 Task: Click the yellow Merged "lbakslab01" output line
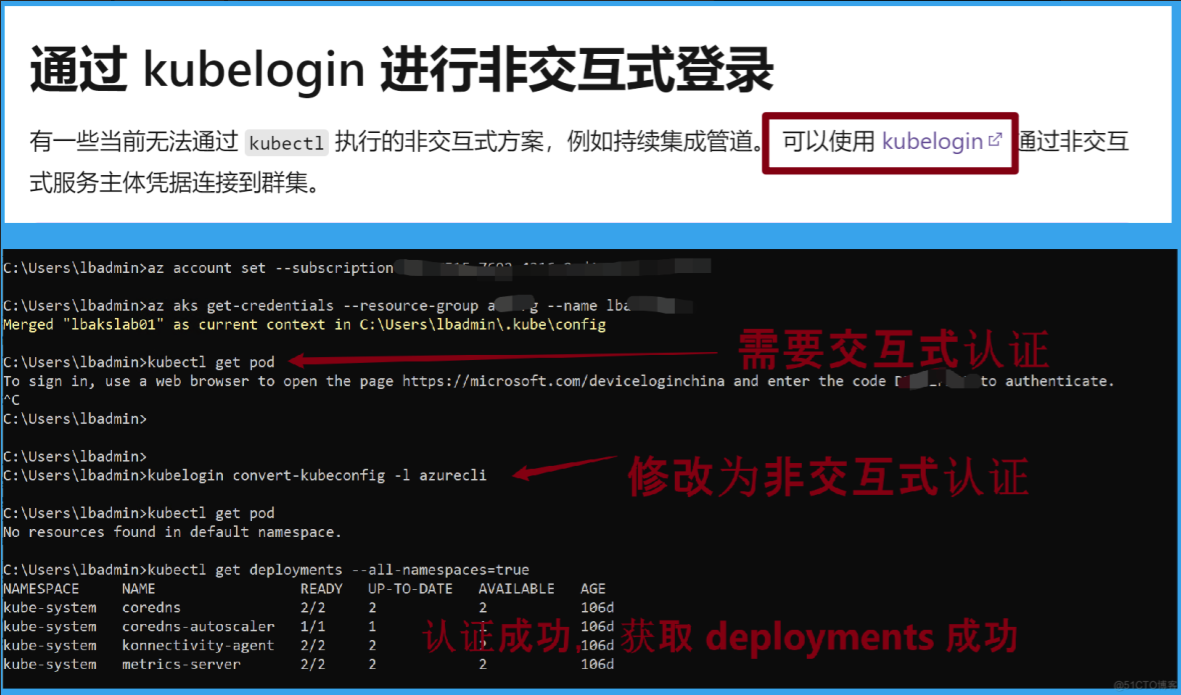(x=304, y=324)
